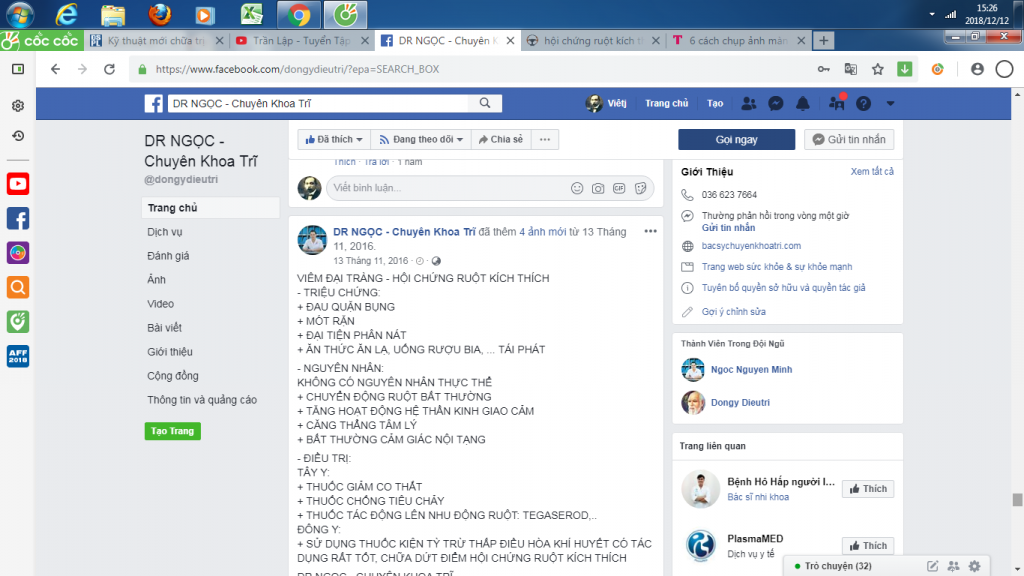This screenshot has width=1024, height=576.
Task: Switch to hội chứng ruột kích thích tab
Action: coord(594,40)
